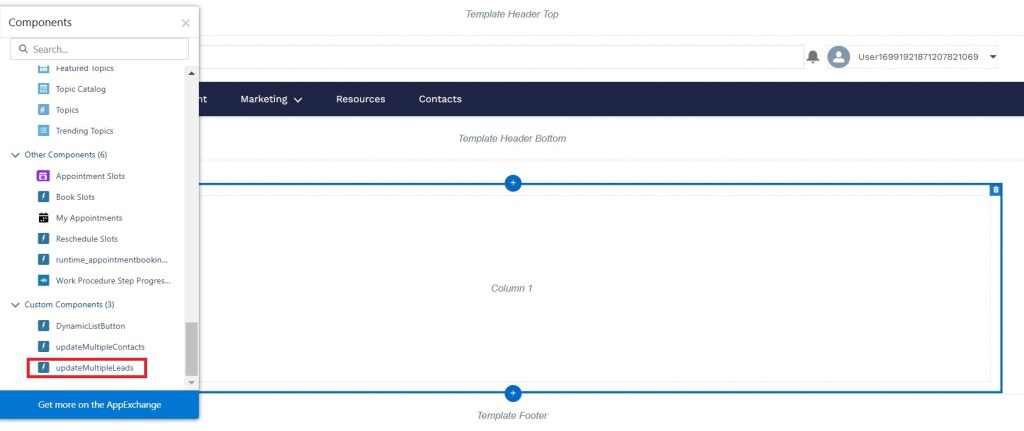Click the Book Slots lightning icon
Viewport: 1024px width, 431px height.
pyautogui.click(x=44, y=197)
